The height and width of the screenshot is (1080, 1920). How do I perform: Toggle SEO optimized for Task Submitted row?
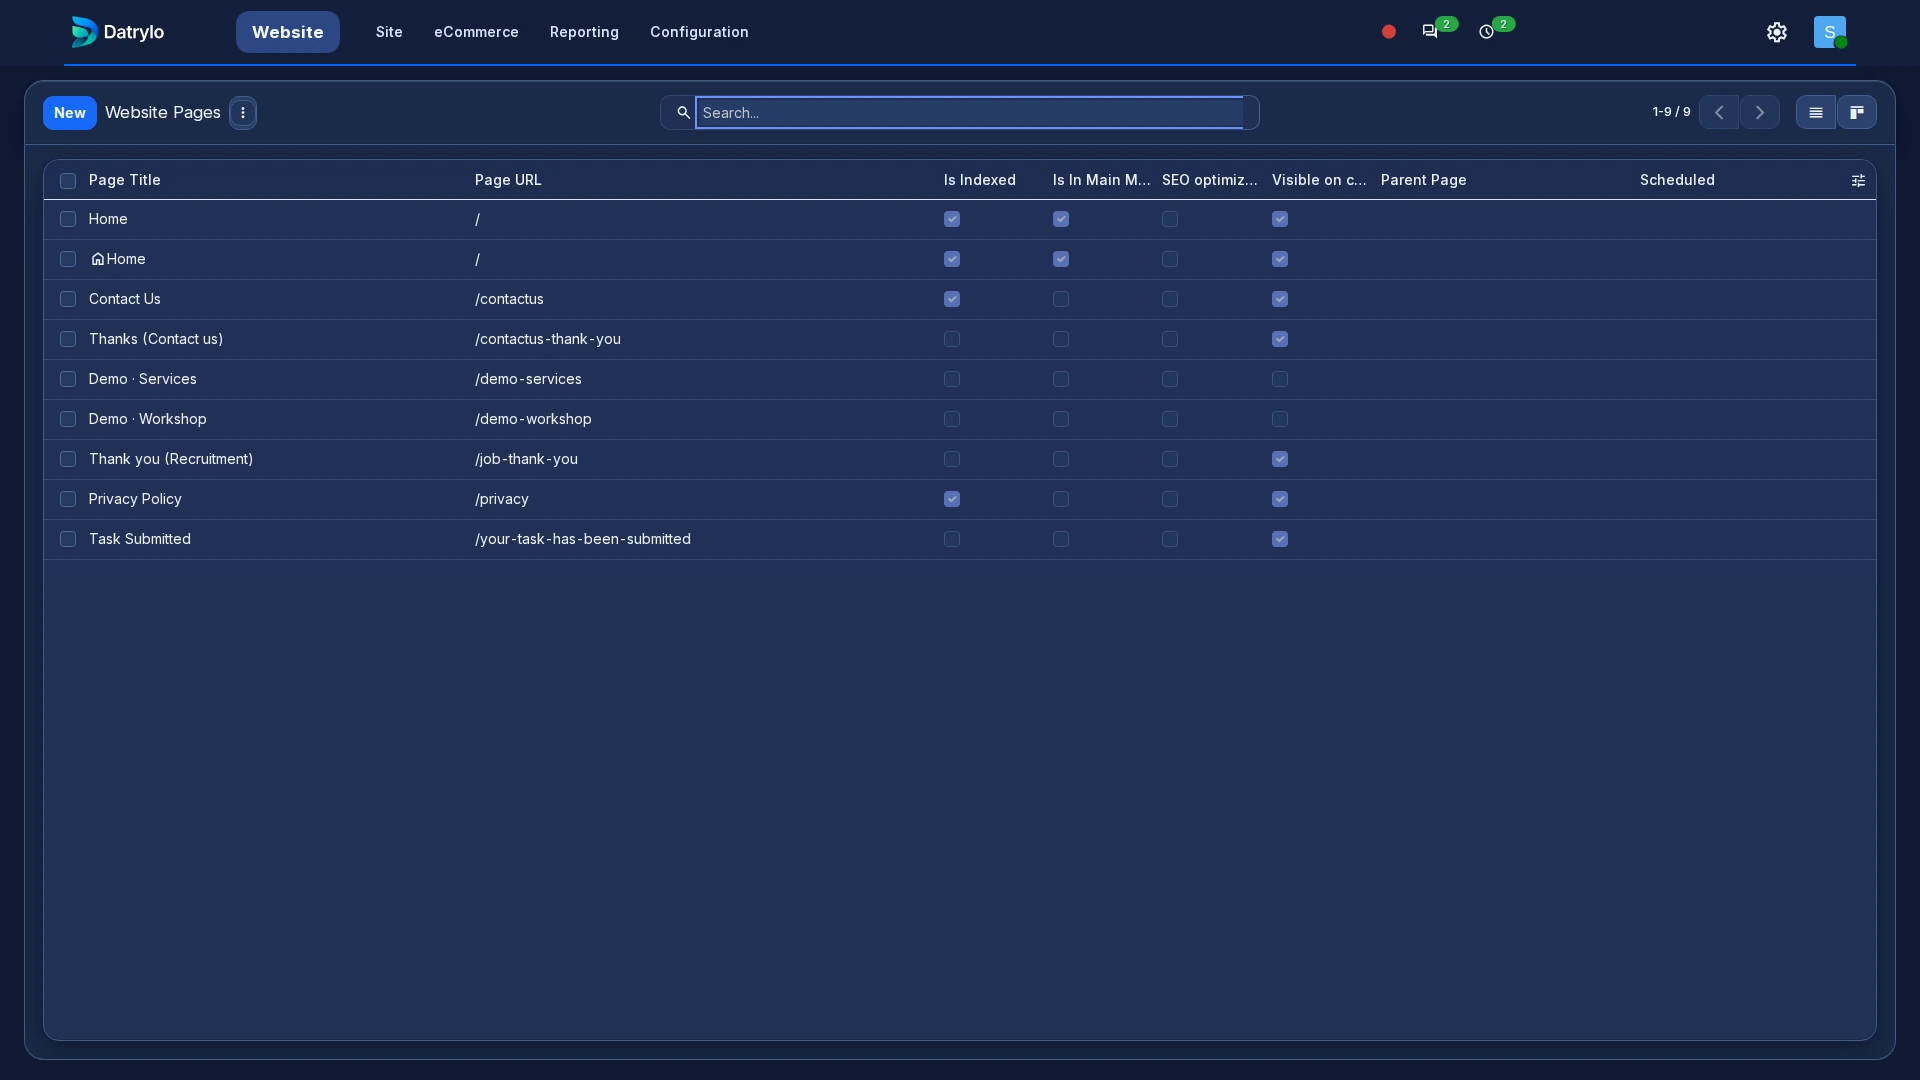point(1170,539)
